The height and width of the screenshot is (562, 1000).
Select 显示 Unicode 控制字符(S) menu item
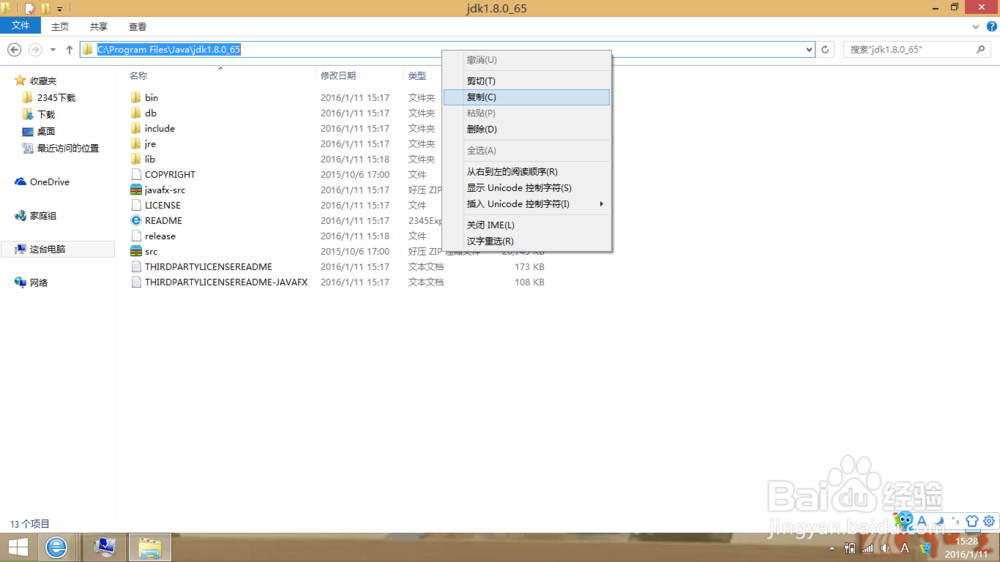click(x=527, y=188)
